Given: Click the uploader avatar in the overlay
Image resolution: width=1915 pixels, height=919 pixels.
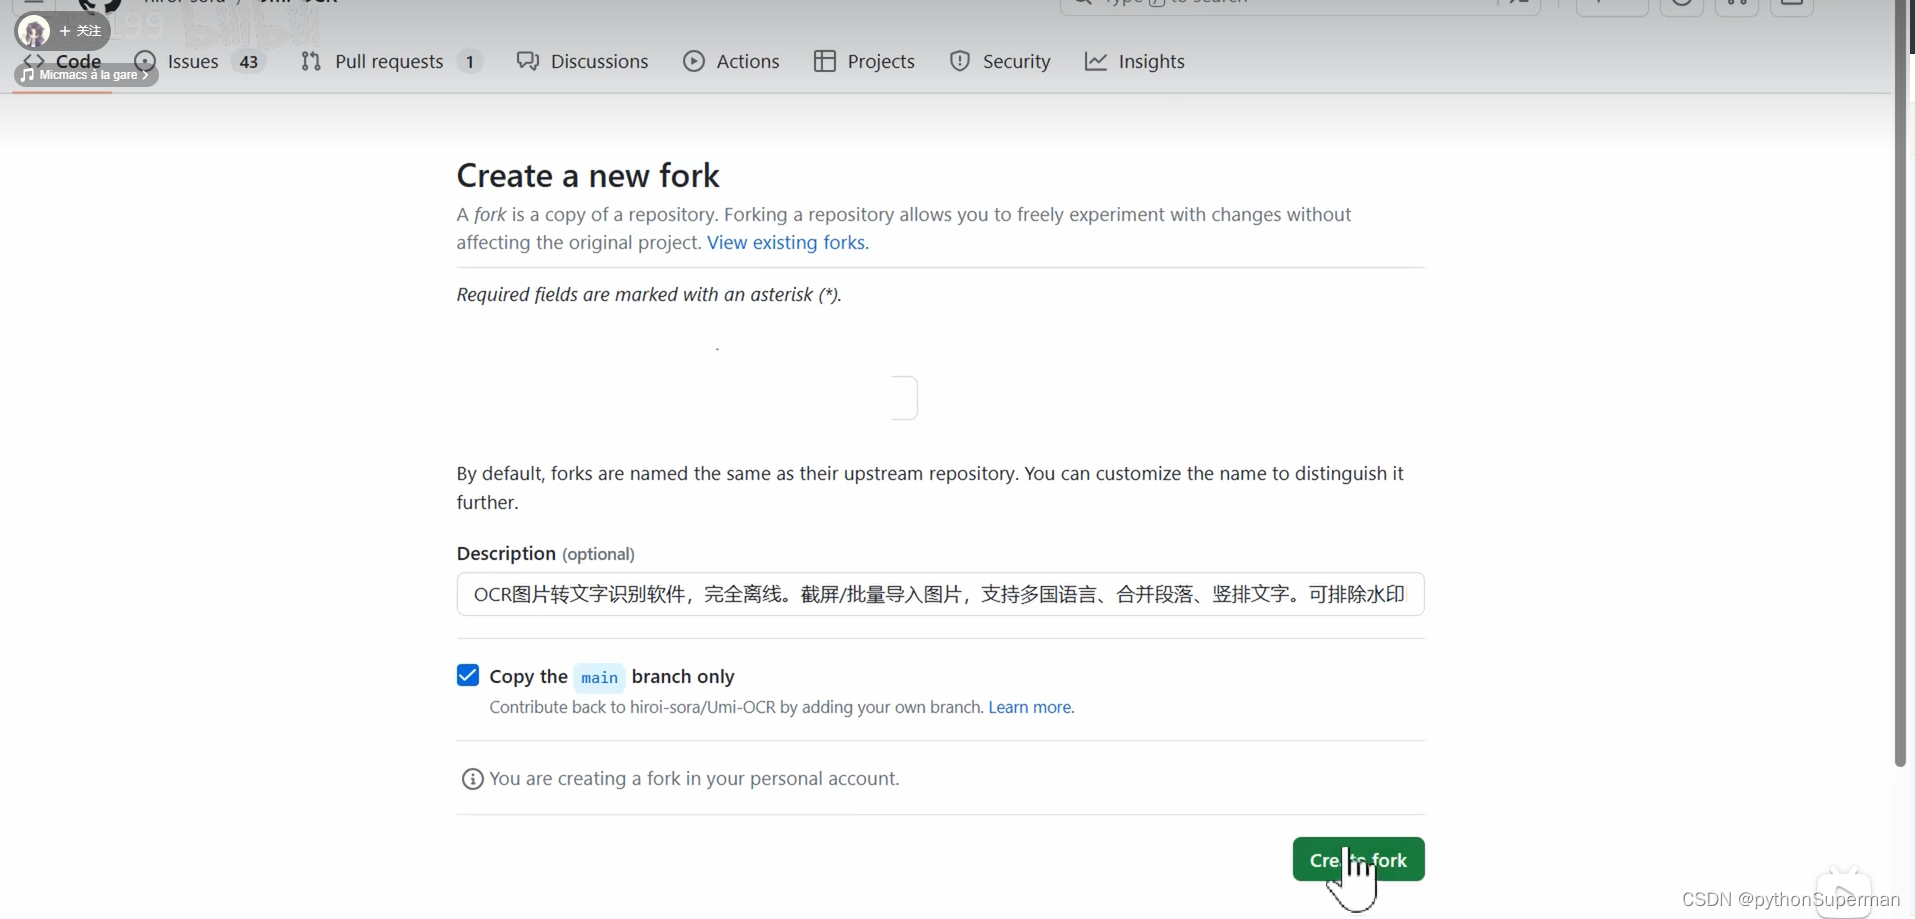Looking at the screenshot, I should point(34,31).
